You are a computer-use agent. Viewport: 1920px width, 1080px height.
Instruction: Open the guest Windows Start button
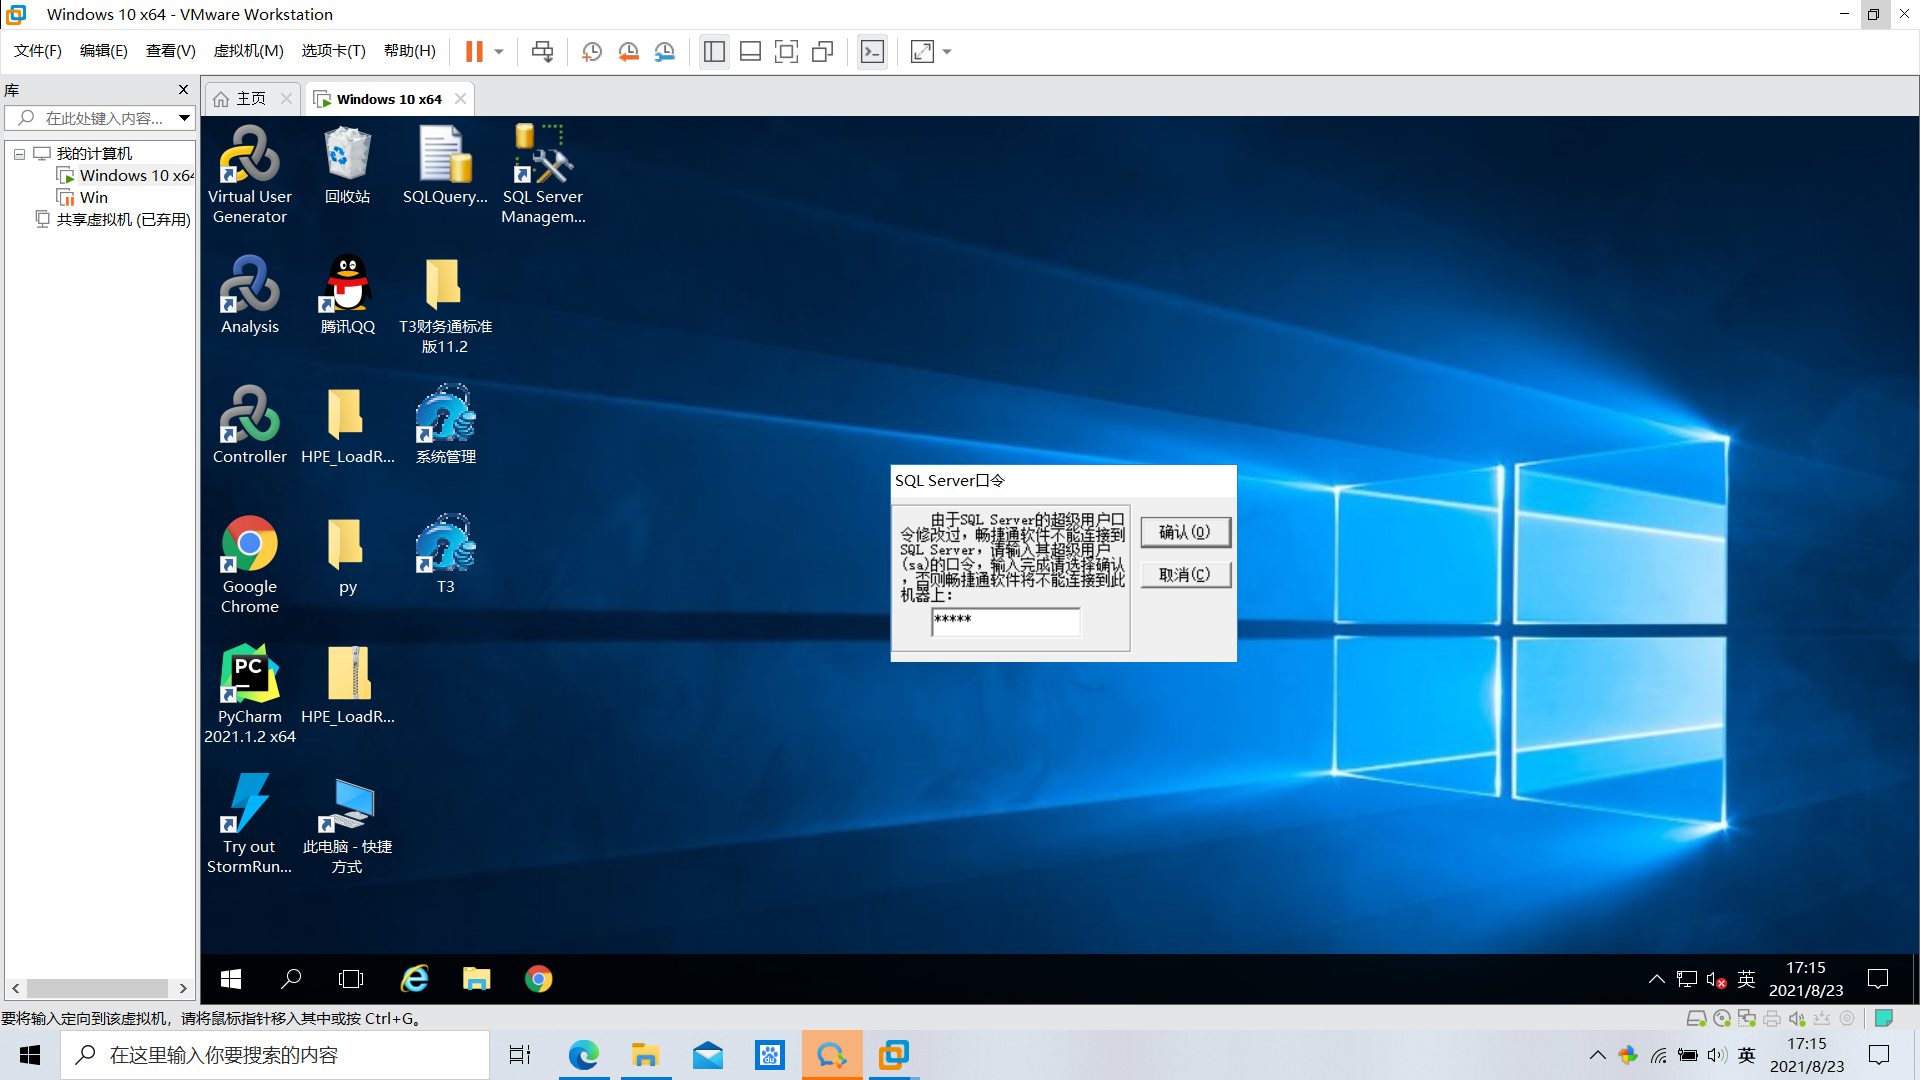click(230, 979)
